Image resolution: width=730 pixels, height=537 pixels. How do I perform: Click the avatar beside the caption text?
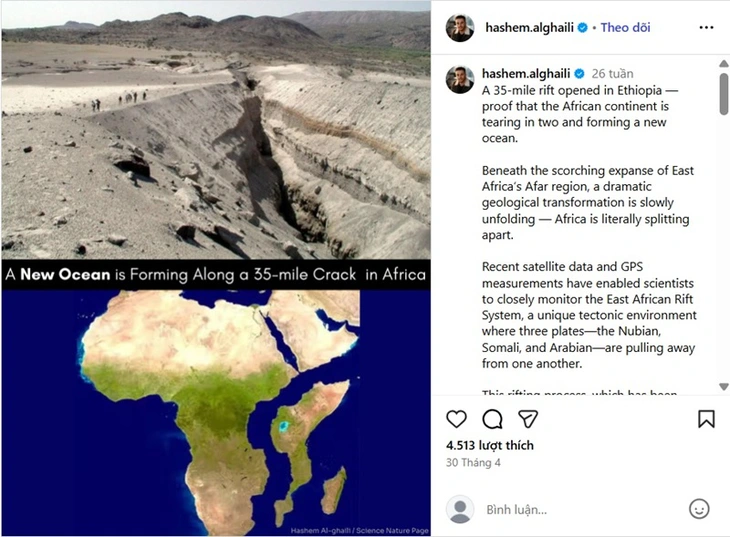coord(460,79)
